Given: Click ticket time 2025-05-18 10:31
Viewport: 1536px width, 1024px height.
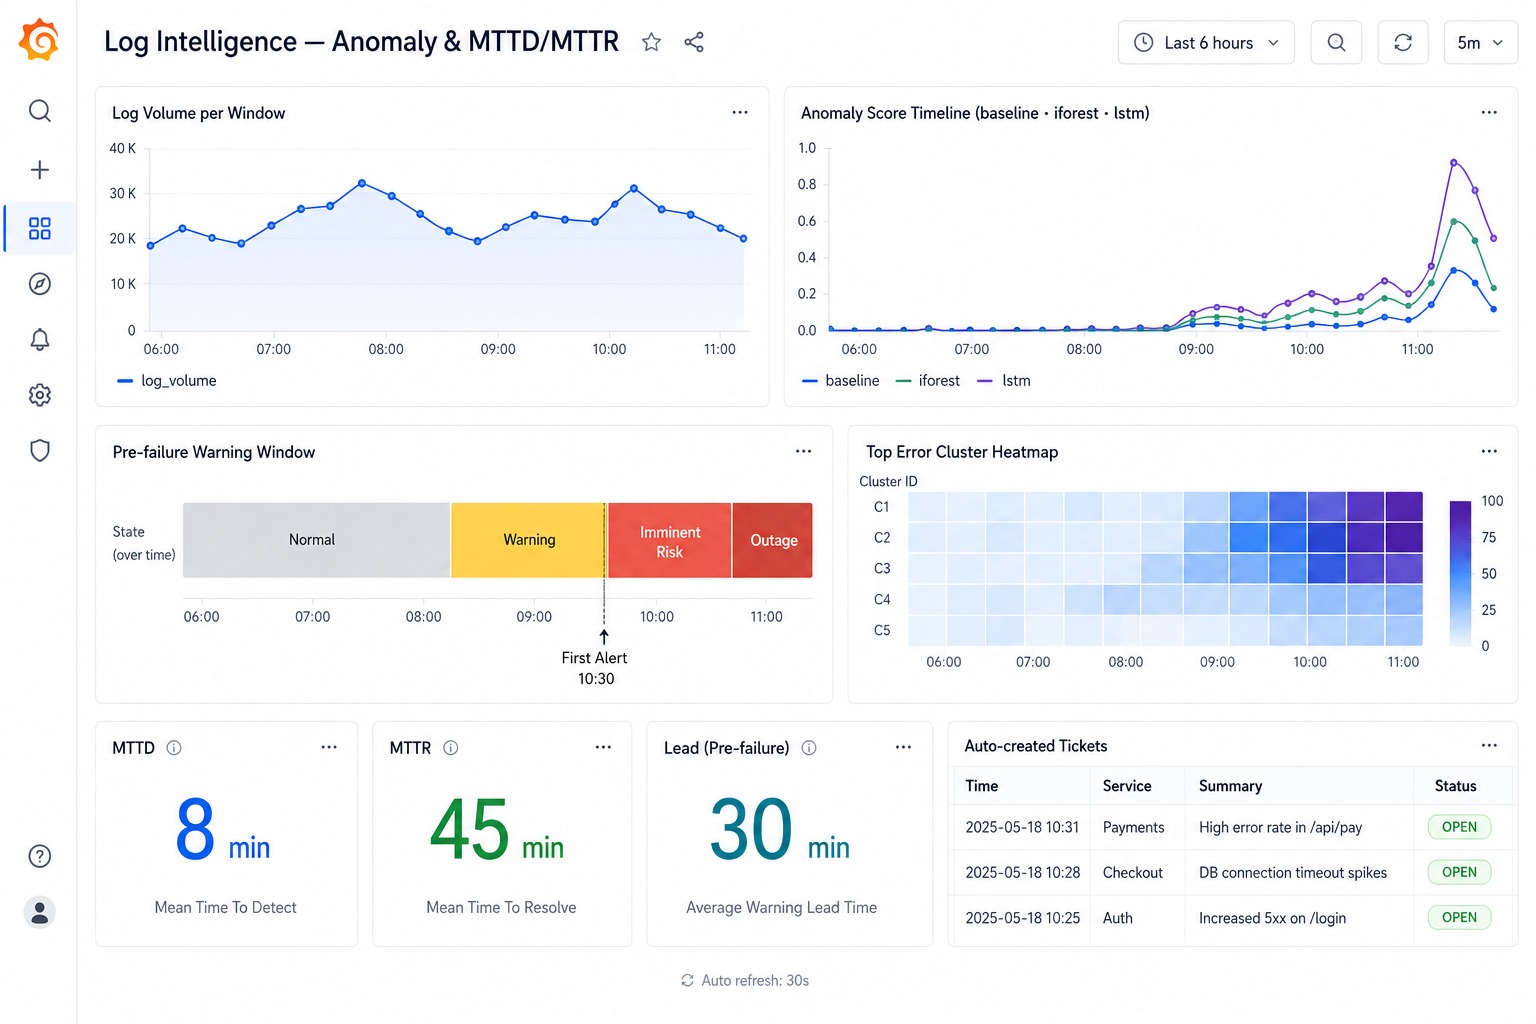Looking at the screenshot, I should [x=1022, y=827].
